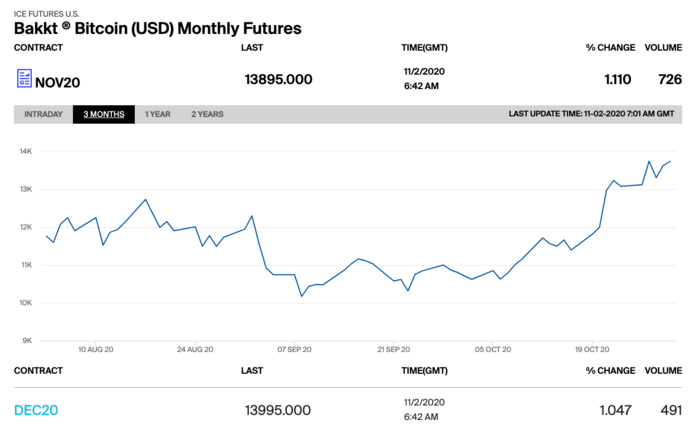This screenshot has height=430, width=700.
Task: Click the top % CHANGE column header
Action: (610, 48)
